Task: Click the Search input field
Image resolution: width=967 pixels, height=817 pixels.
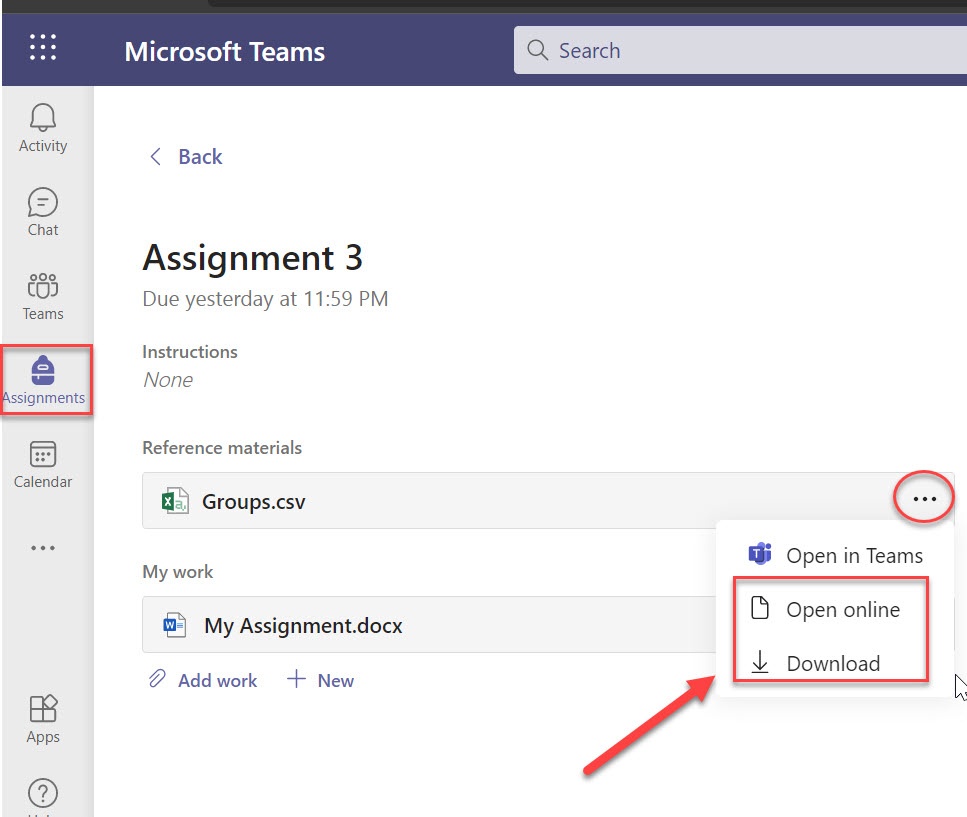Action: coord(740,51)
